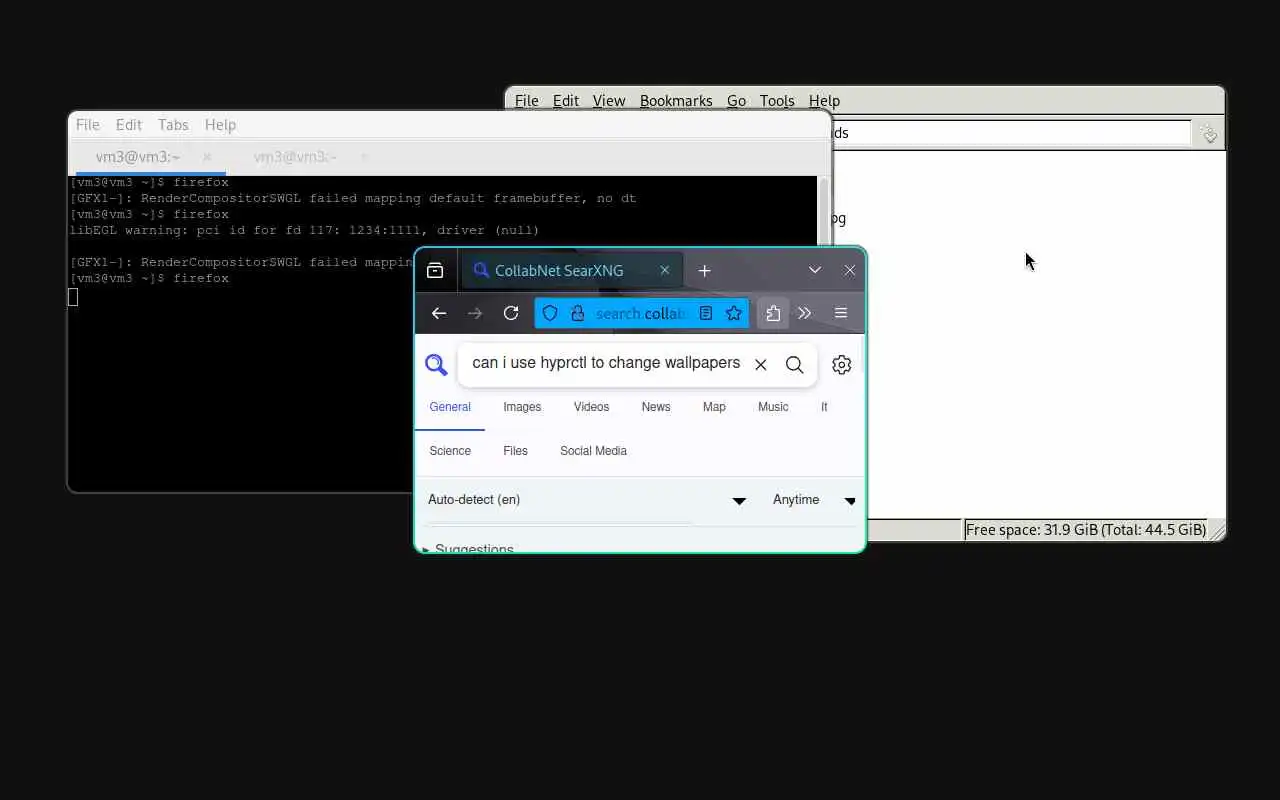This screenshot has width=1280, height=800.
Task: Open a new tab in Firefox
Action: (704, 271)
